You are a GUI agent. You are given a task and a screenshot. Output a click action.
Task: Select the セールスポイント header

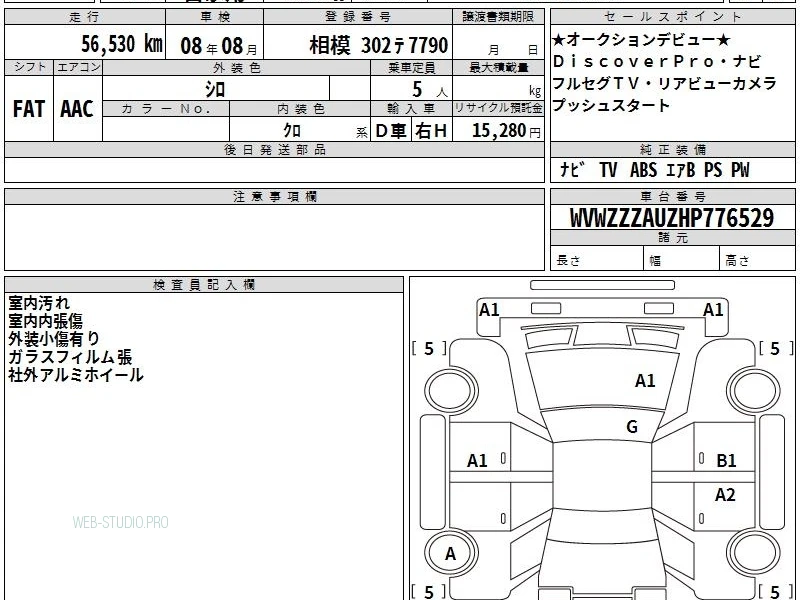pos(672,17)
